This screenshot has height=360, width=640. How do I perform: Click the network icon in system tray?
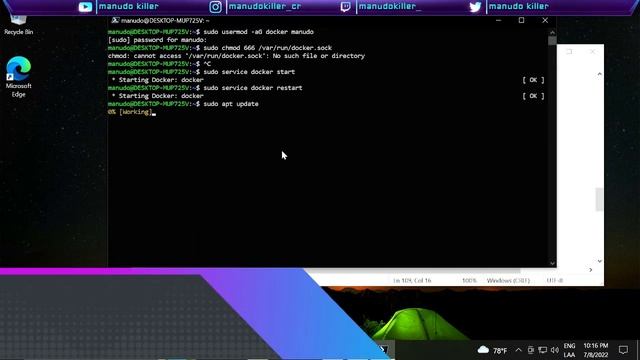pyautogui.click(x=542, y=350)
